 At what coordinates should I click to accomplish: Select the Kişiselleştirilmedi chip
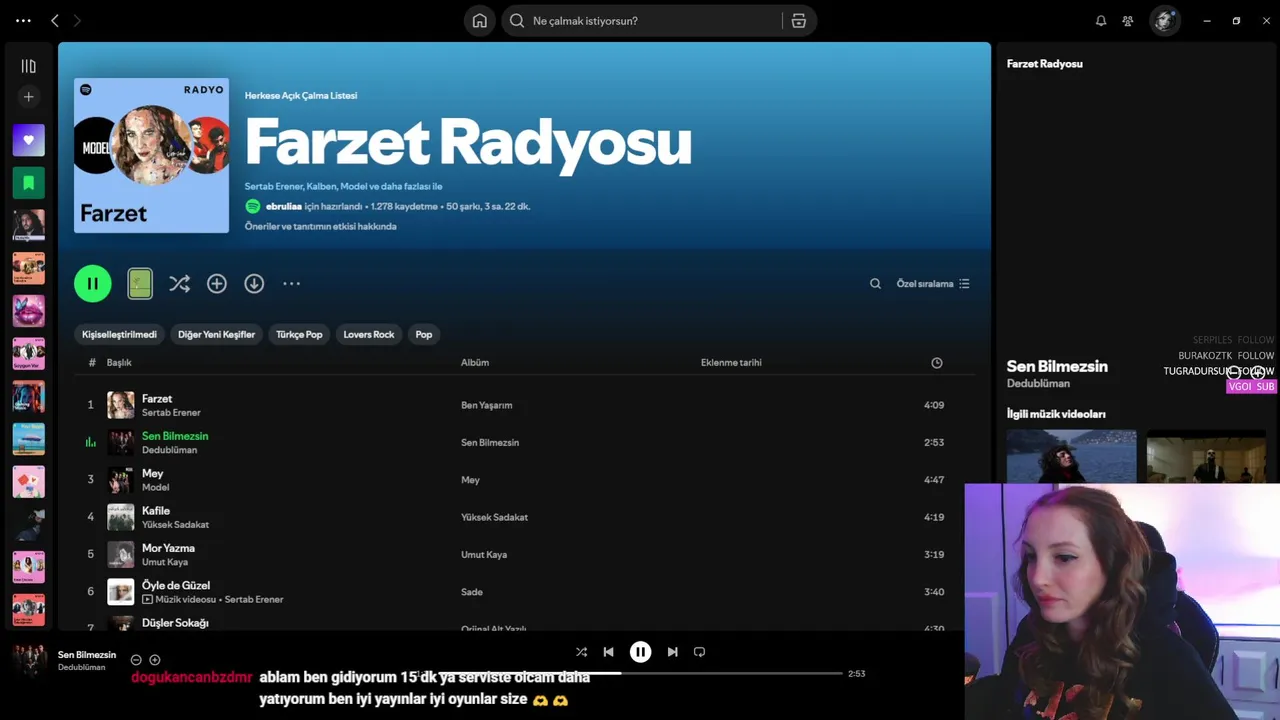click(x=119, y=334)
